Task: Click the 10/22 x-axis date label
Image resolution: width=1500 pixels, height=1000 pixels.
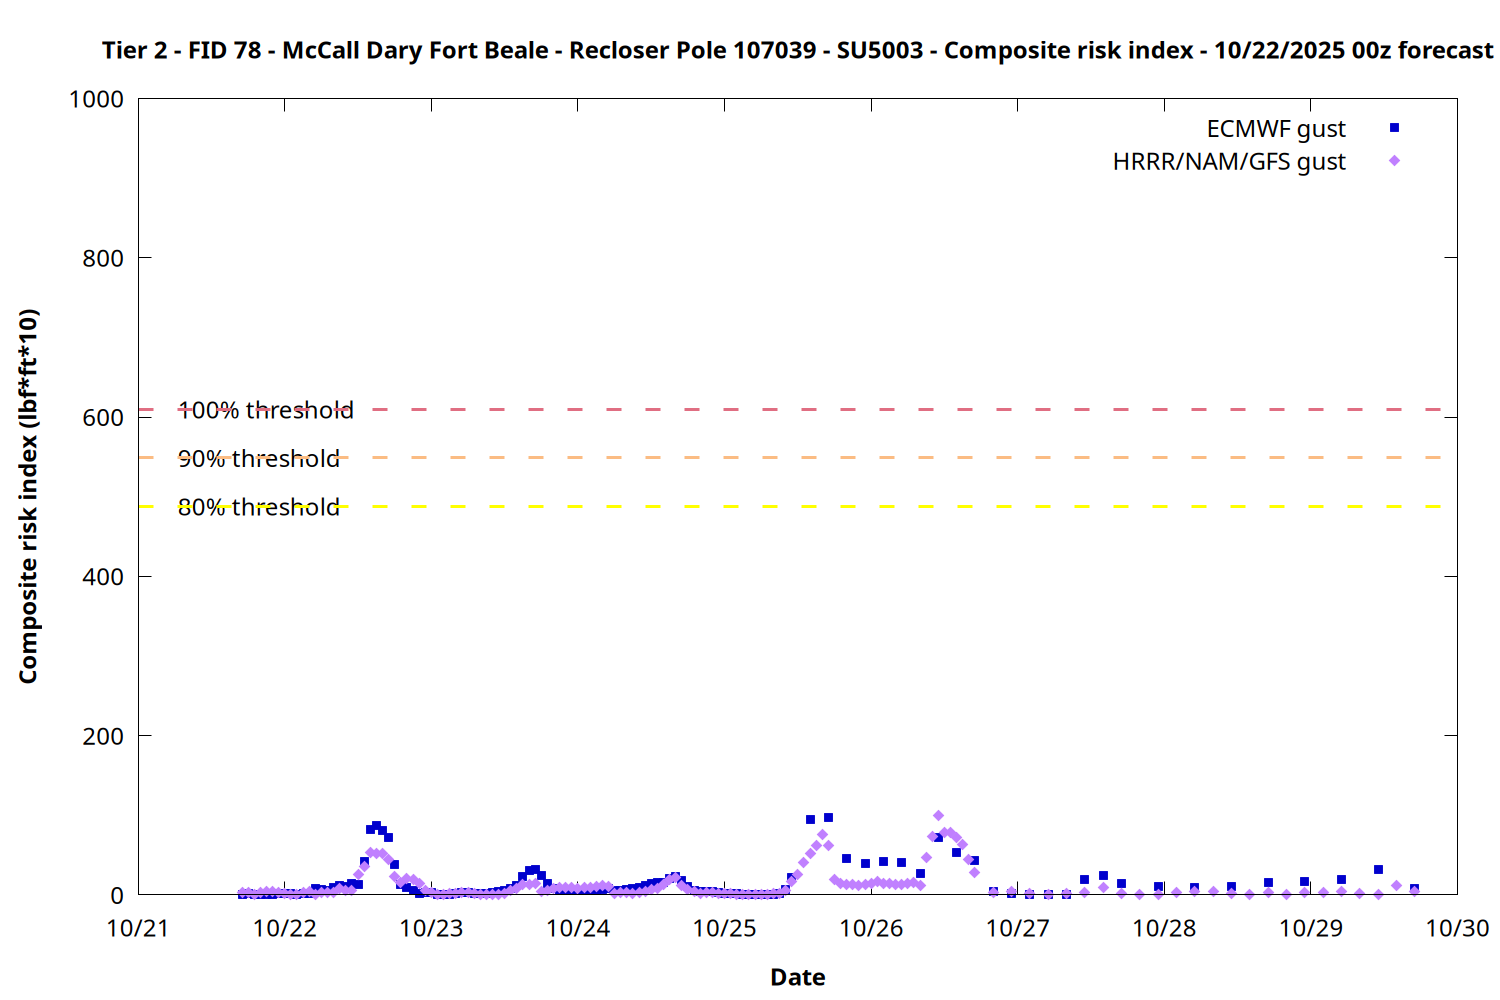Action: point(285,928)
